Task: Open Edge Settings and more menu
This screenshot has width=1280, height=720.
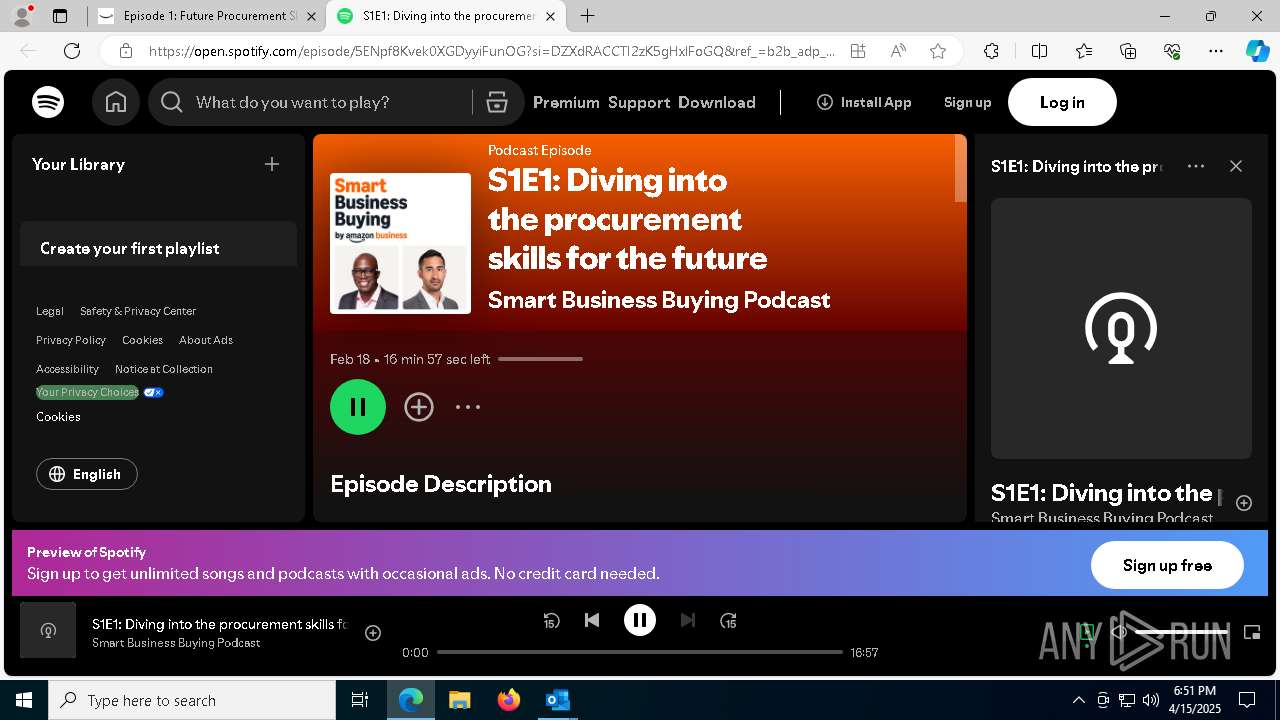Action: [1216, 51]
